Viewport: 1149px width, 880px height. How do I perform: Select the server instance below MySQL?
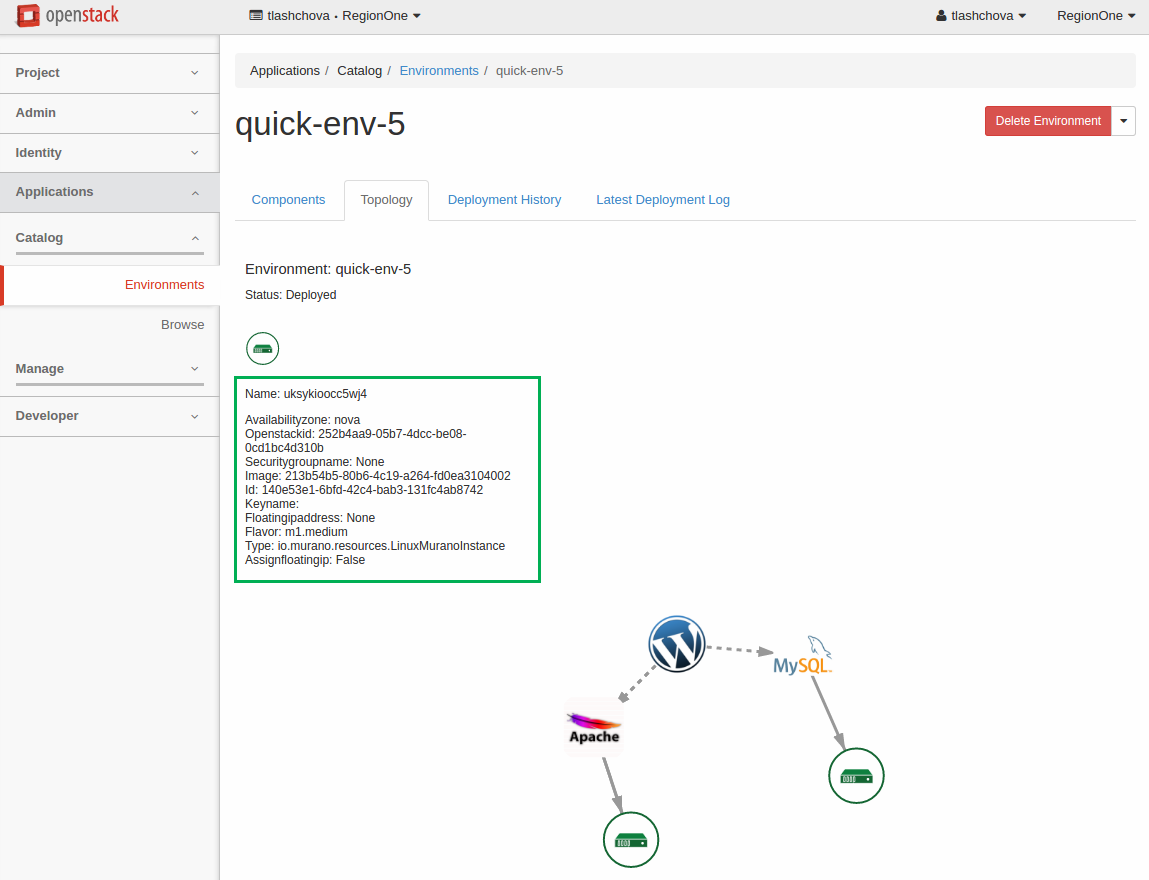(x=857, y=776)
